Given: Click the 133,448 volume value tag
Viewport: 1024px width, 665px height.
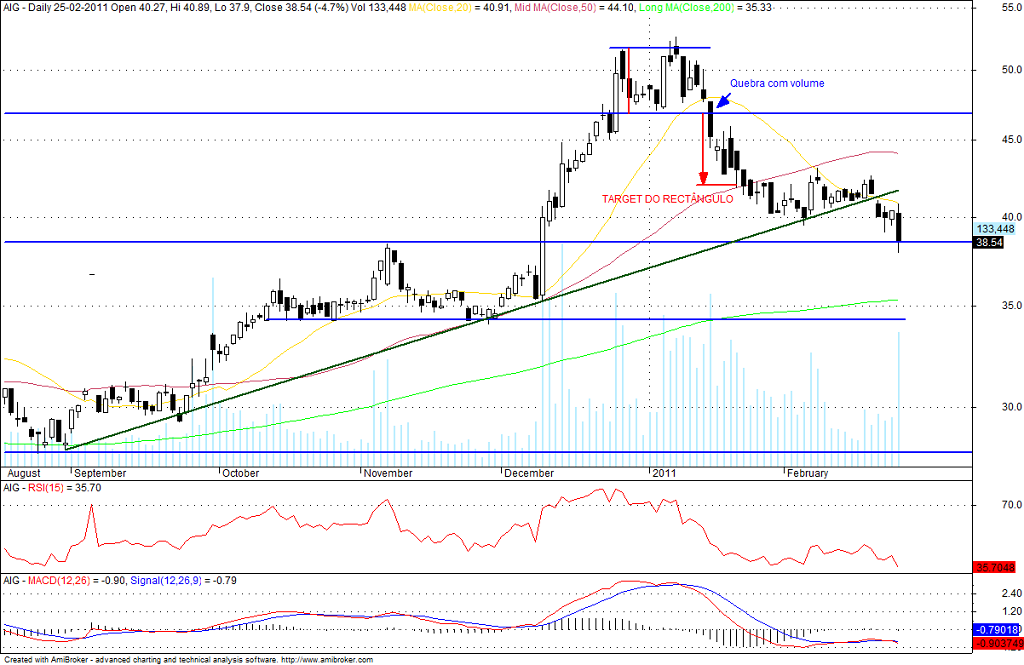Looking at the screenshot, I should (995, 229).
